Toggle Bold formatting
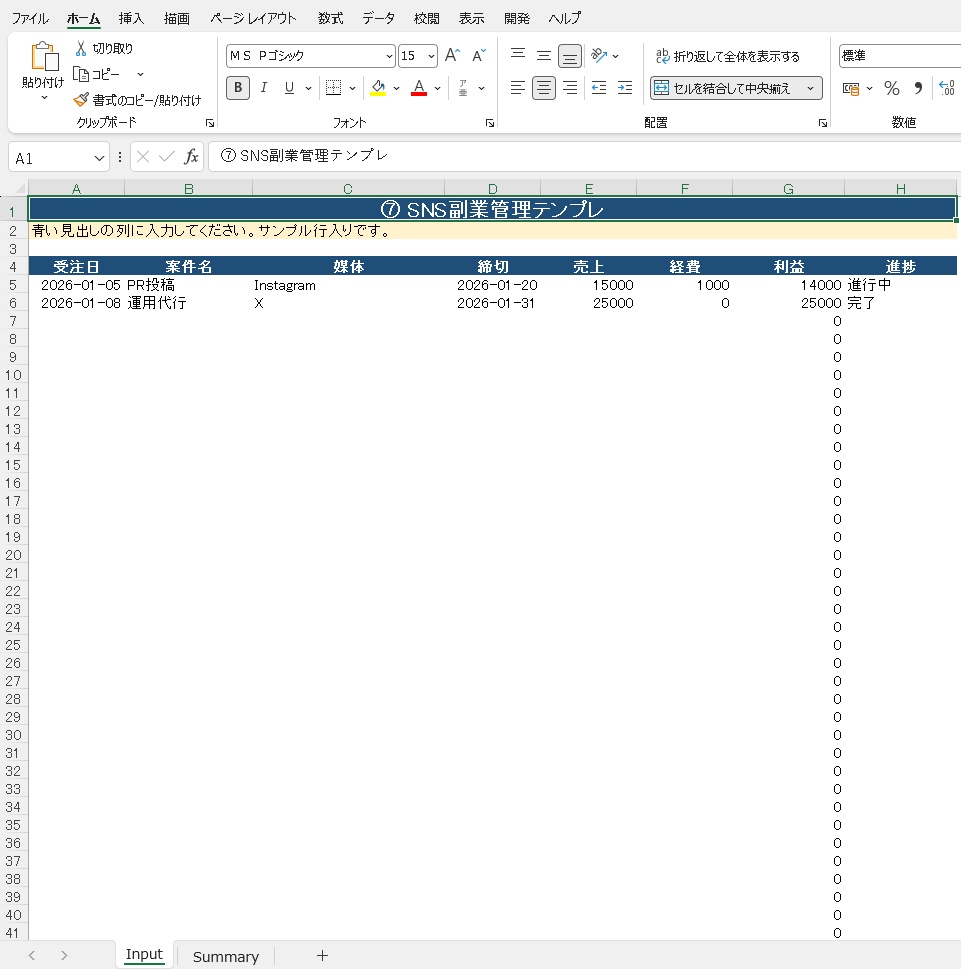This screenshot has width=961, height=969. [x=237, y=88]
